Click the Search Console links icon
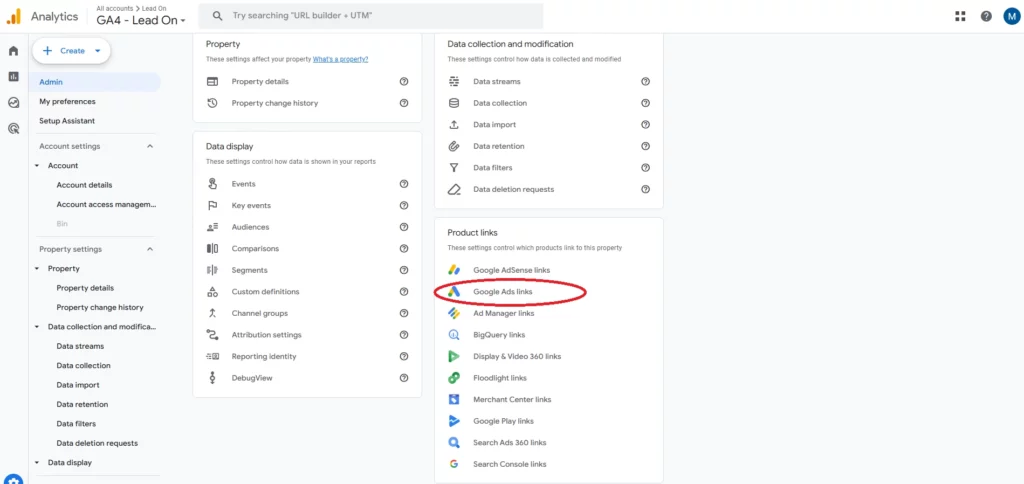The image size is (1024, 484). (454, 464)
